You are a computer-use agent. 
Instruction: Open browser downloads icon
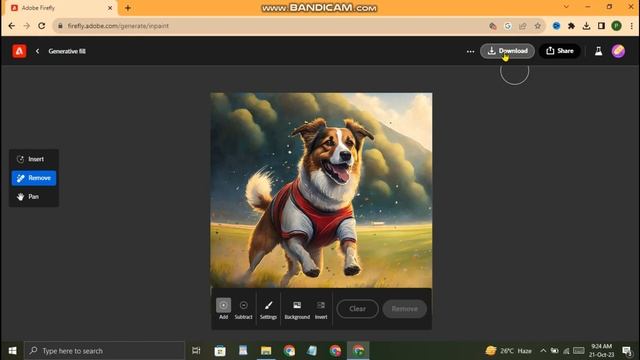587,26
